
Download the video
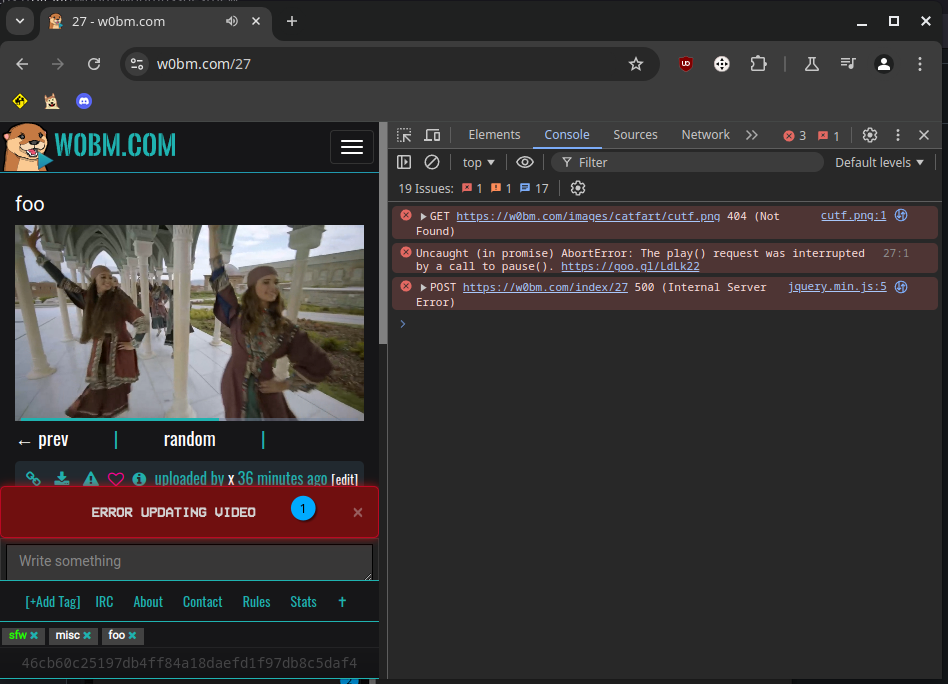coord(62,479)
